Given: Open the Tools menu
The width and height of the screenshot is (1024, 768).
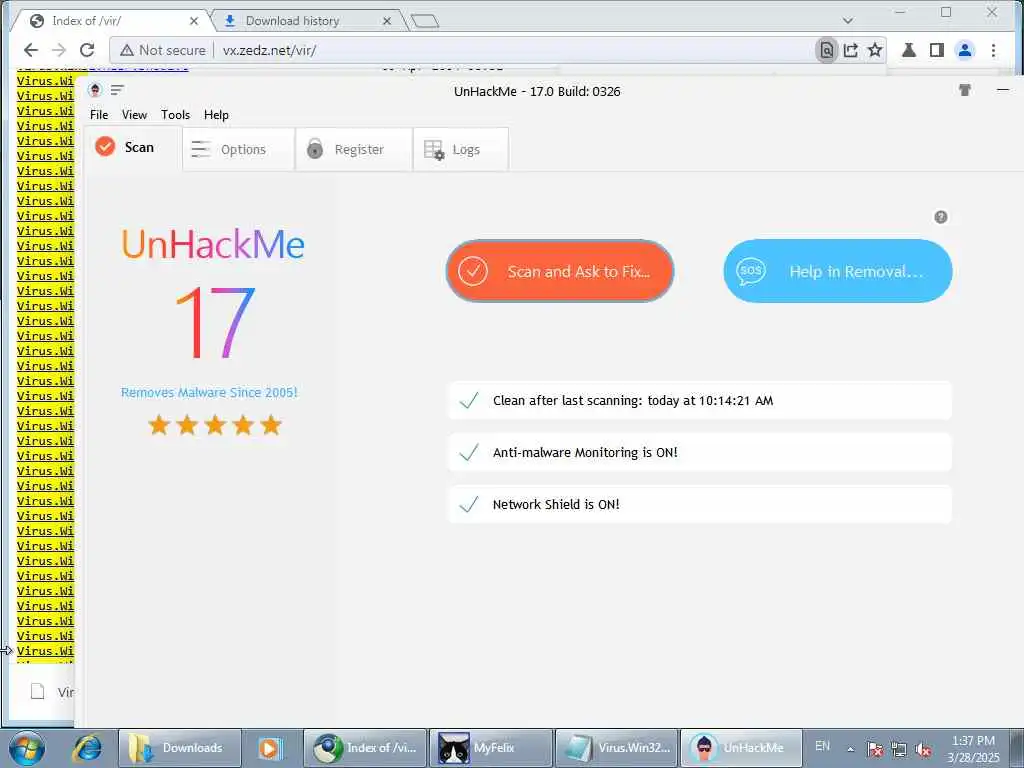Looking at the screenshot, I should click(x=176, y=115).
